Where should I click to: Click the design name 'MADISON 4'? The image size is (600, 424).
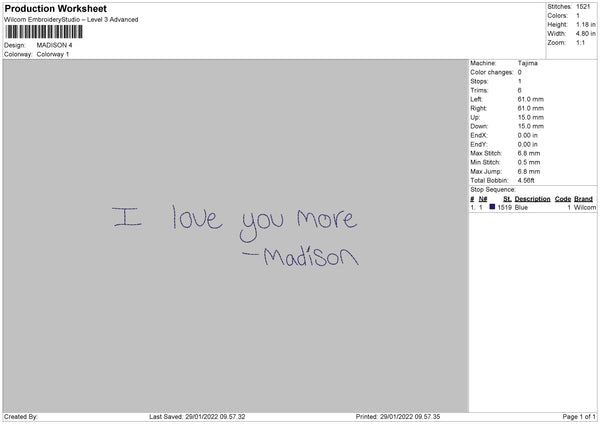(54, 45)
